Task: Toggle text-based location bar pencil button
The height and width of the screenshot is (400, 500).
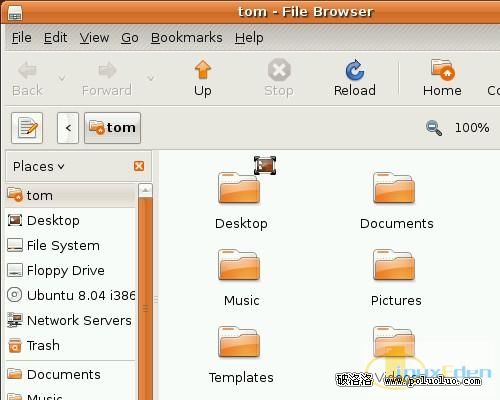Action: point(27,128)
